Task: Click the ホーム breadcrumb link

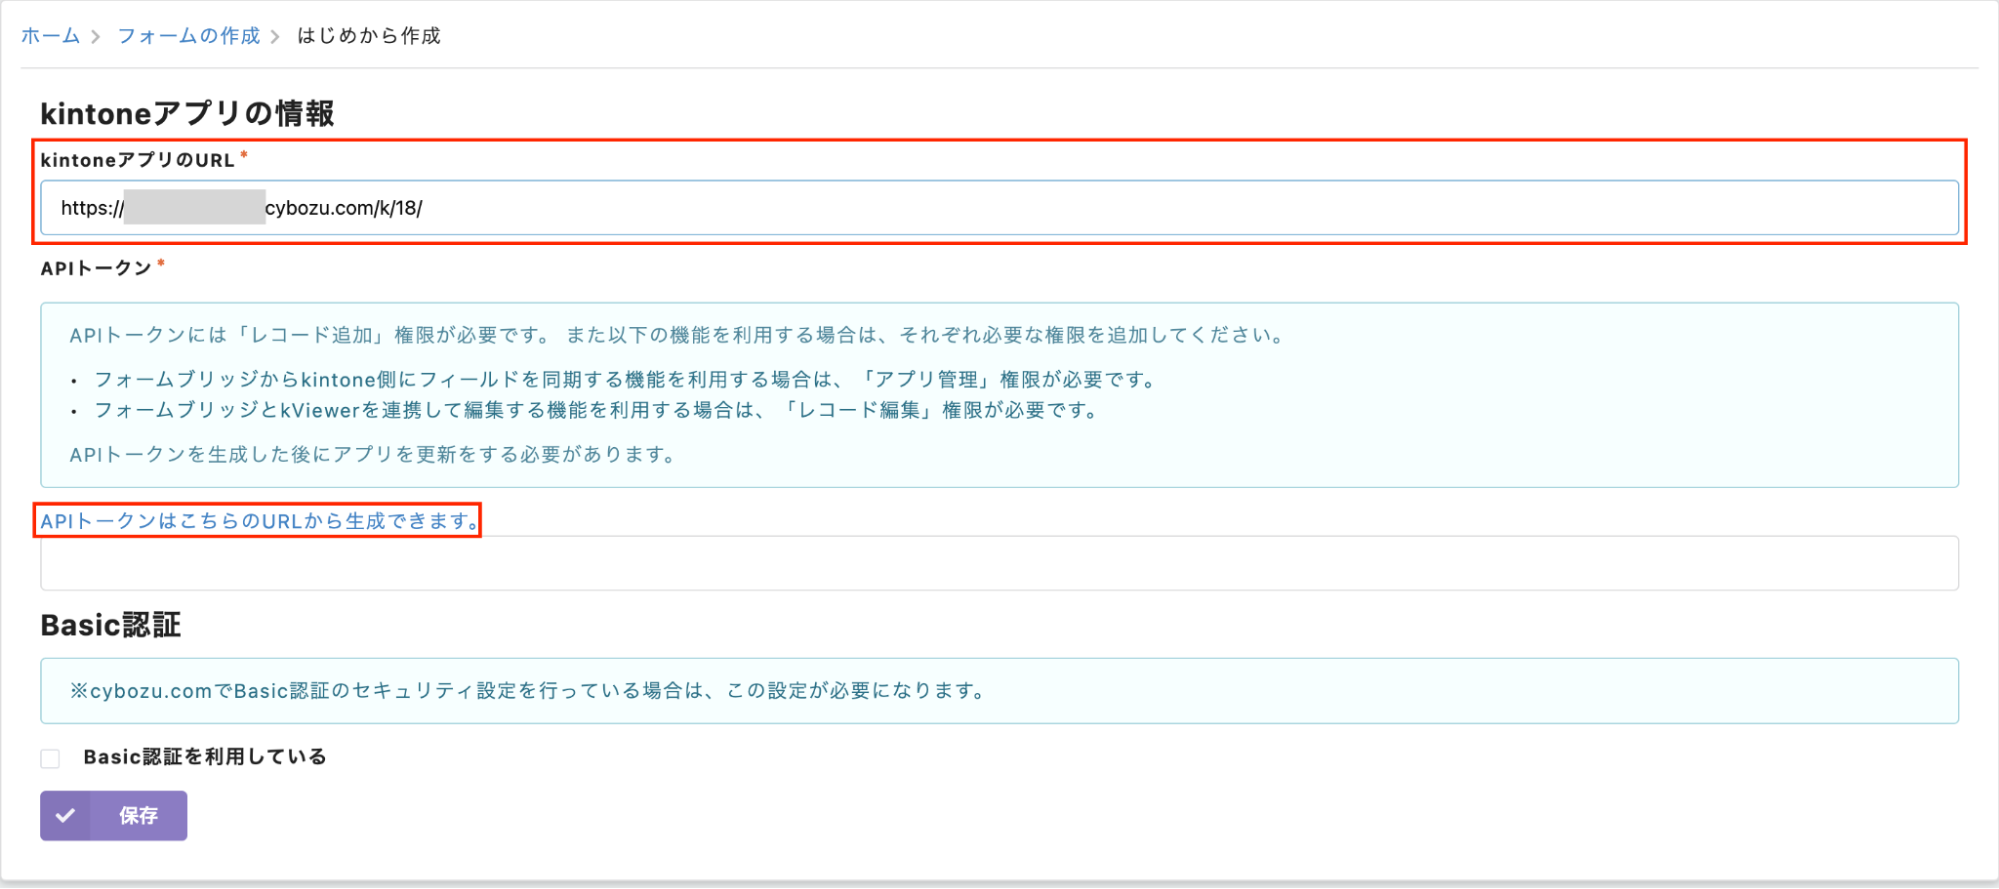Action: point(50,36)
